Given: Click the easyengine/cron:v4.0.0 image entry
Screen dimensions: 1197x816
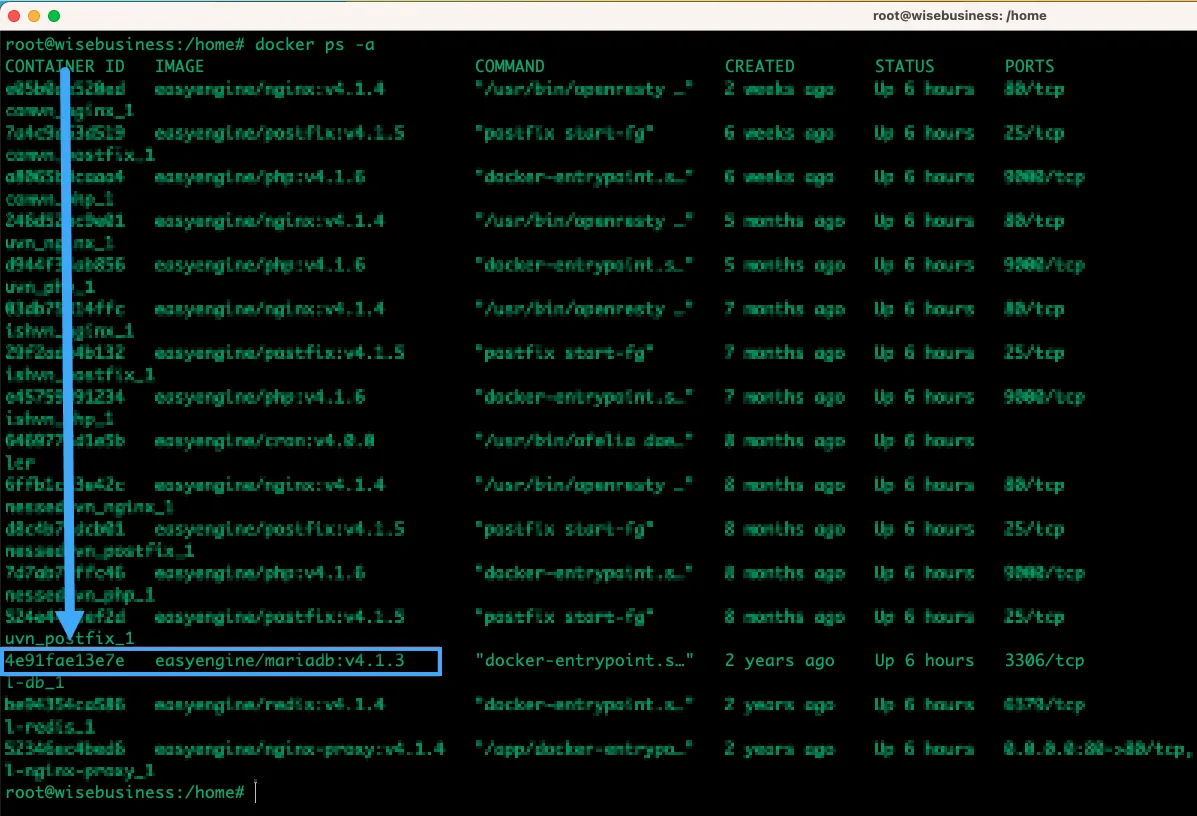Looking at the screenshot, I should point(264,441).
